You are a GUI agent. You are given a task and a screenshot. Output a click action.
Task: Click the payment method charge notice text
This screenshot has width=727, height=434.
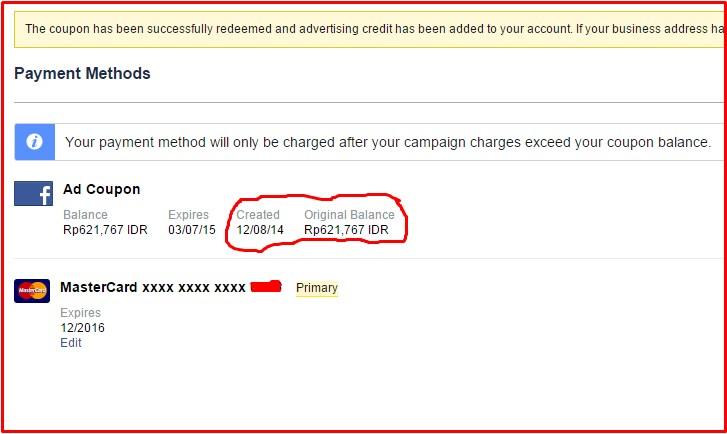click(388, 142)
